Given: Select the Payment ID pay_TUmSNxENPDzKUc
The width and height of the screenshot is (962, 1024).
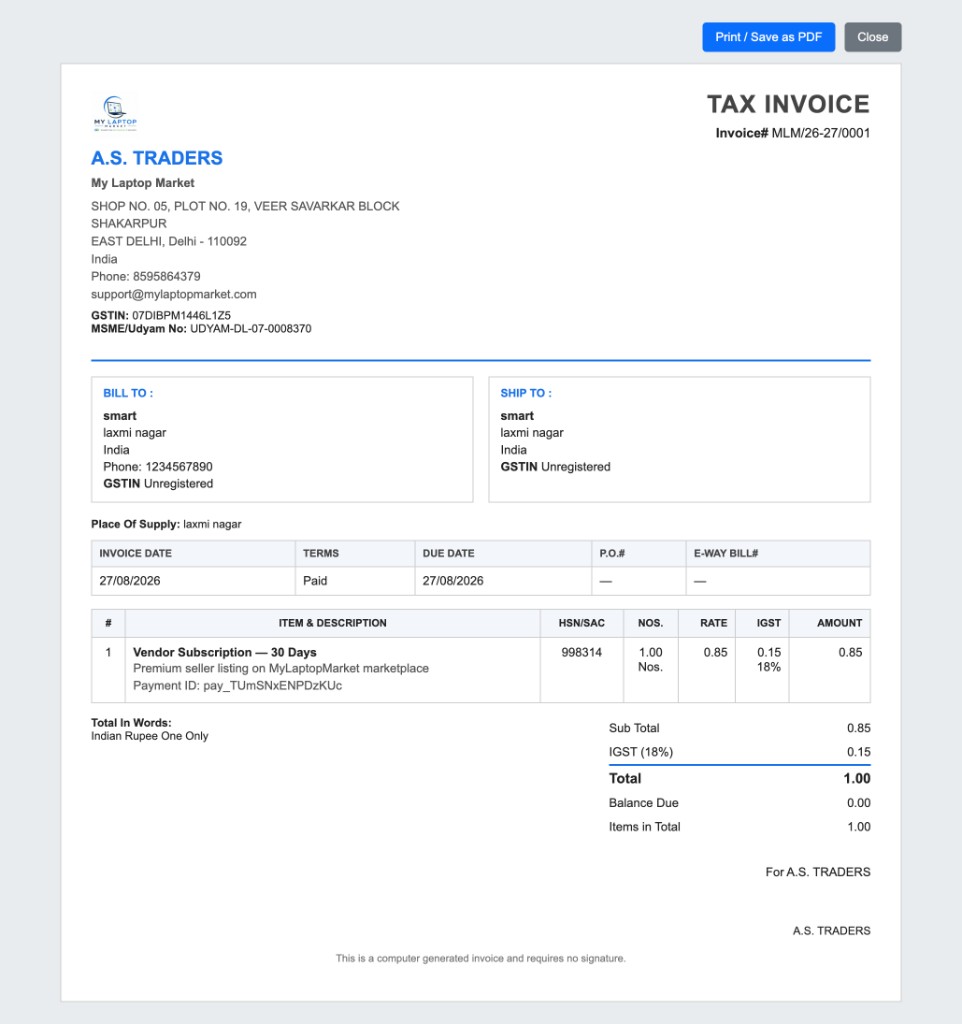Looking at the screenshot, I should pyautogui.click(x=237, y=686).
